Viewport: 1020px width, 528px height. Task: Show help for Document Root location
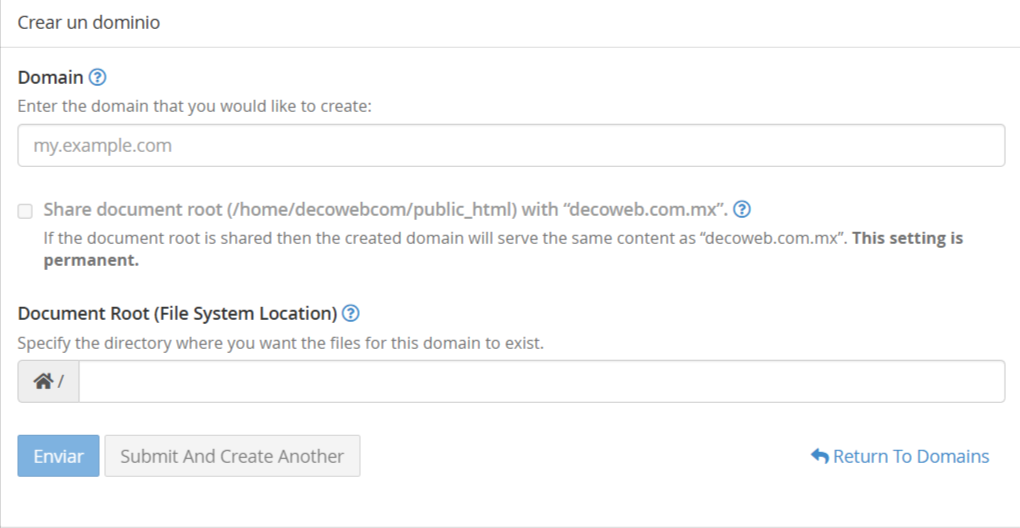tap(350, 313)
